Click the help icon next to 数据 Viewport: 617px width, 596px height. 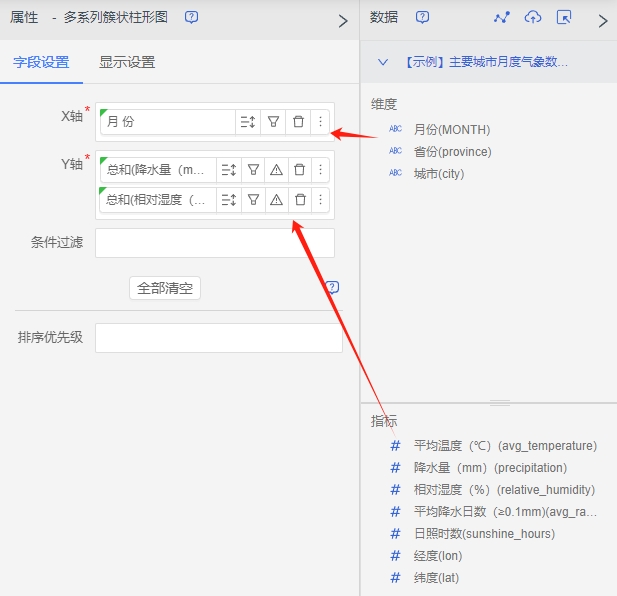click(422, 18)
